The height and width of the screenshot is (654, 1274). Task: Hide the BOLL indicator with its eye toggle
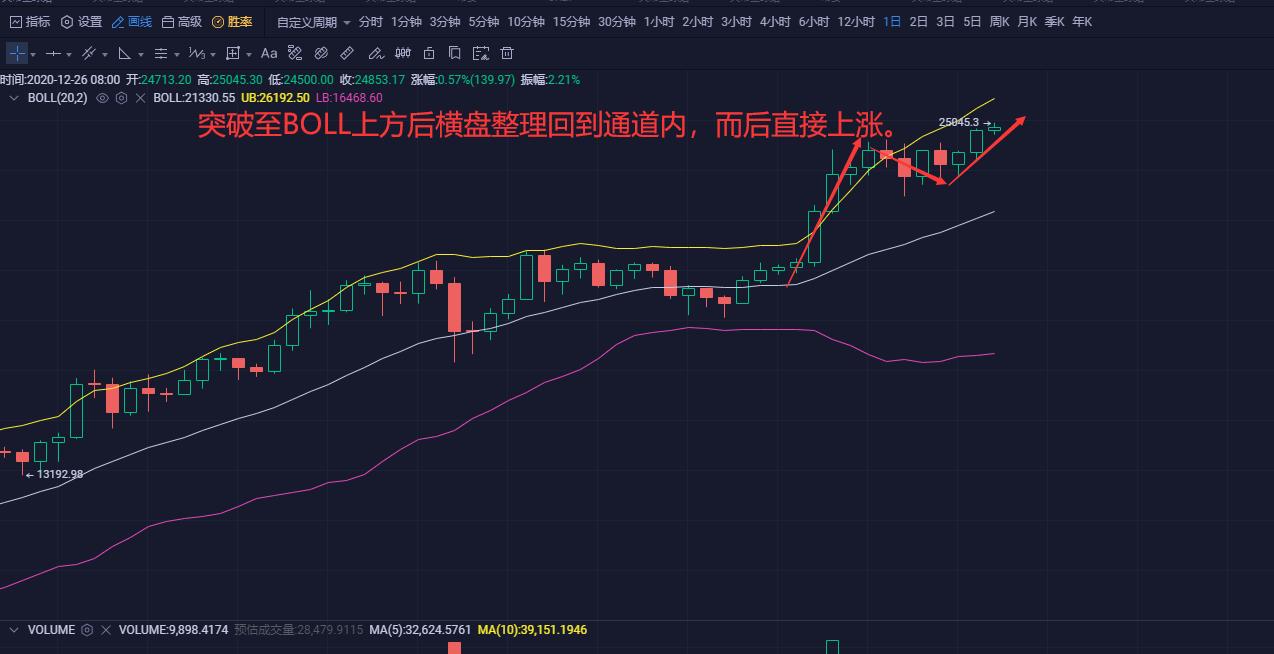(x=103, y=98)
